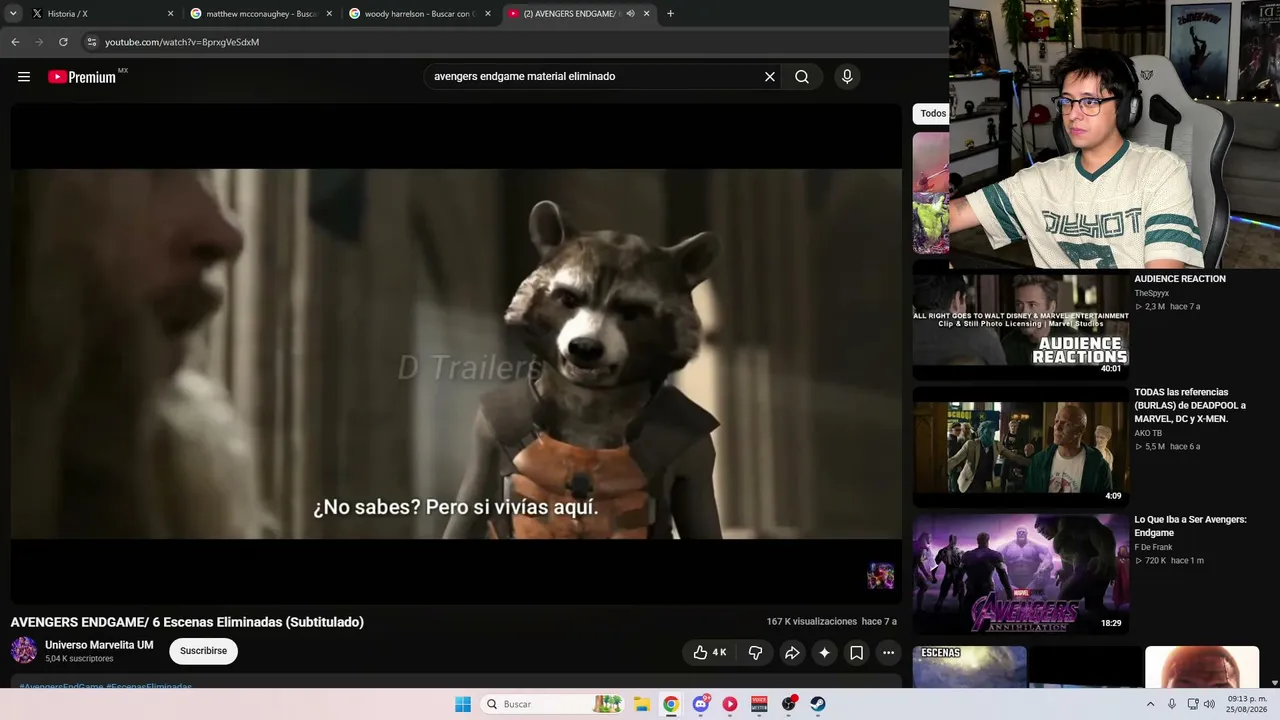
Task: Open File Explorer from the taskbar
Action: (x=641, y=704)
